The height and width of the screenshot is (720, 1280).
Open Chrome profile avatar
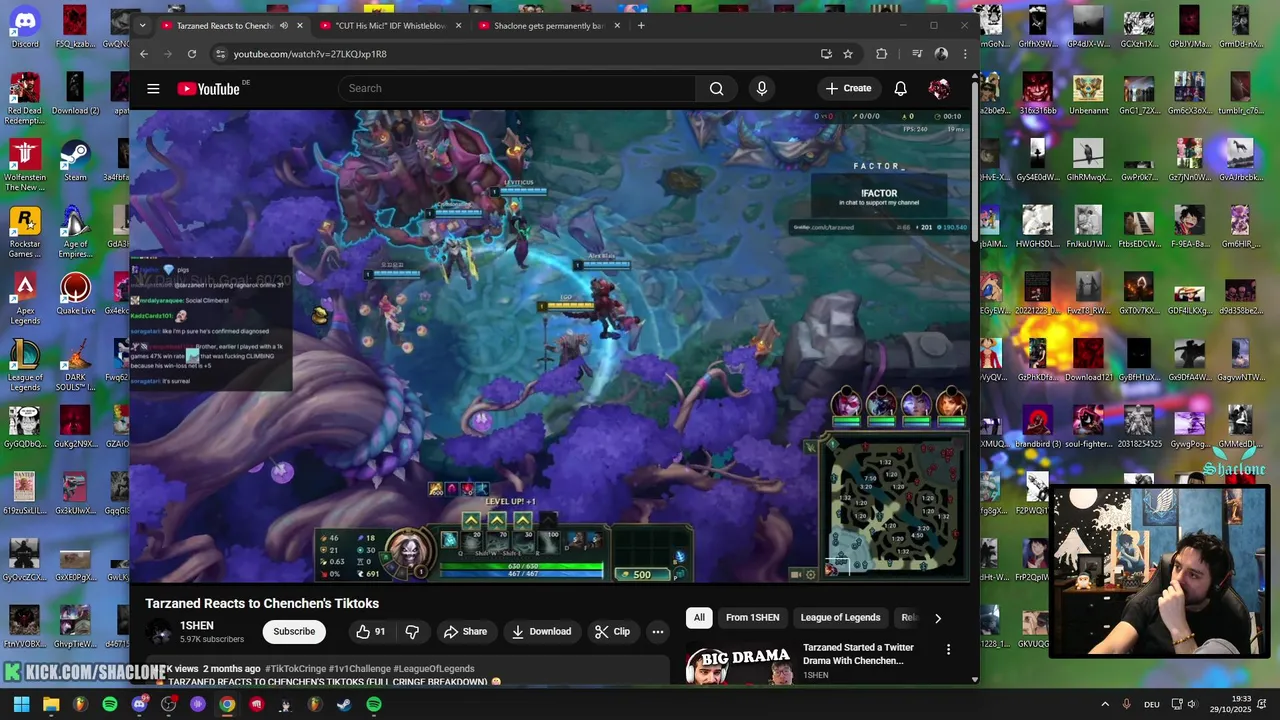(x=941, y=54)
